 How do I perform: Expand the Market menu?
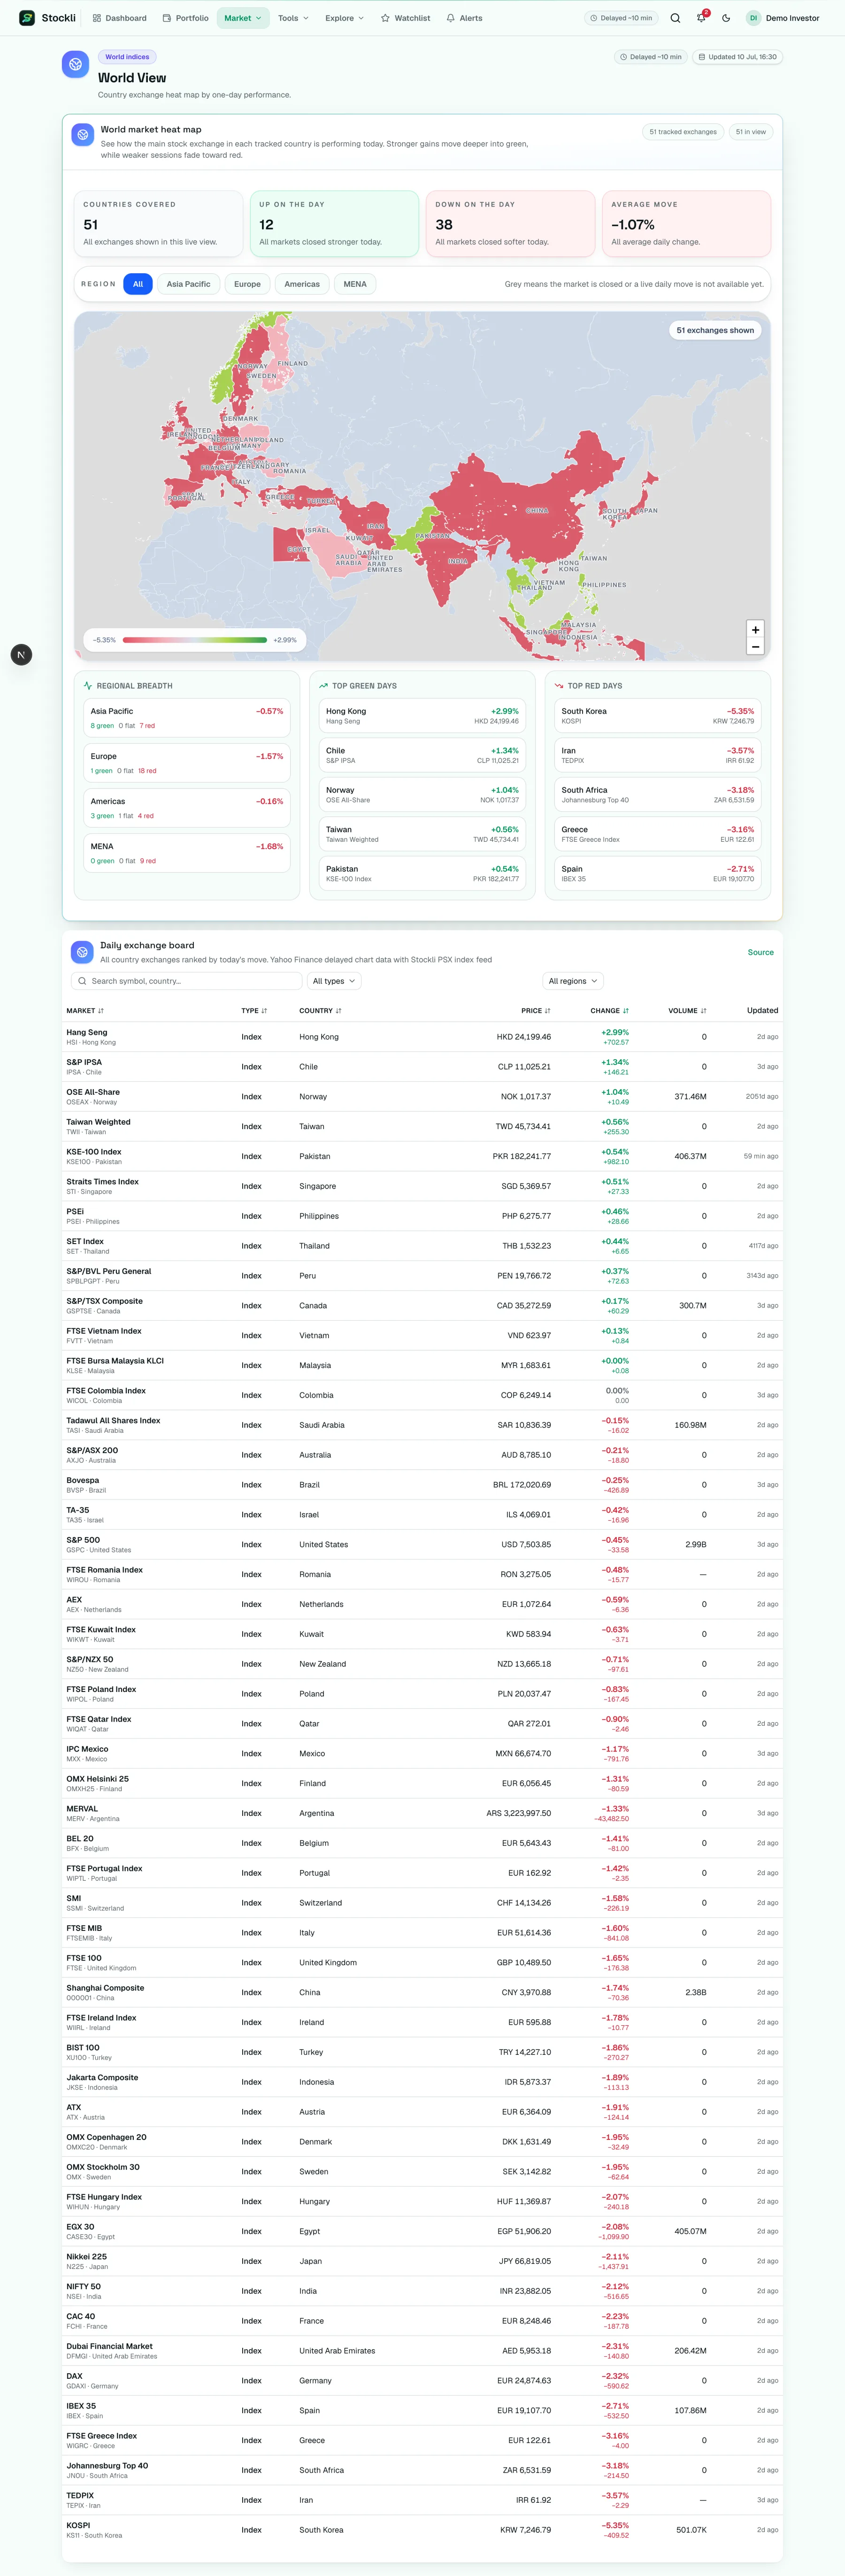tap(243, 18)
